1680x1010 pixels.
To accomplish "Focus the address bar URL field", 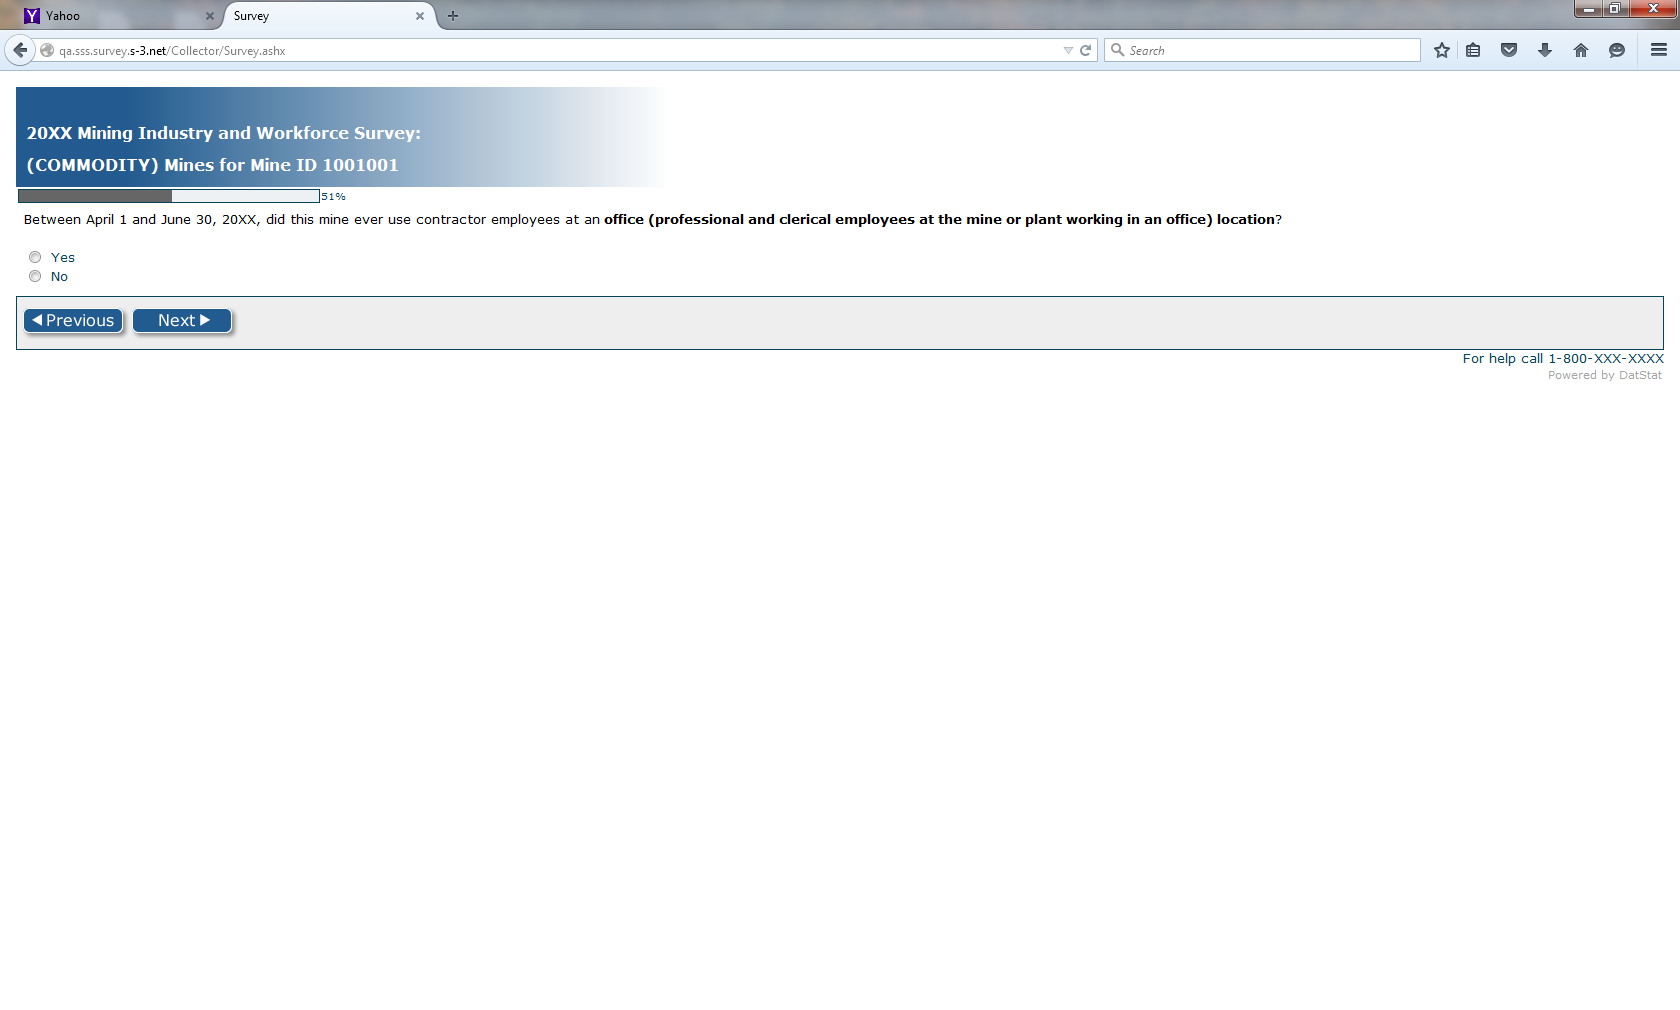I will pyautogui.click(x=558, y=50).
